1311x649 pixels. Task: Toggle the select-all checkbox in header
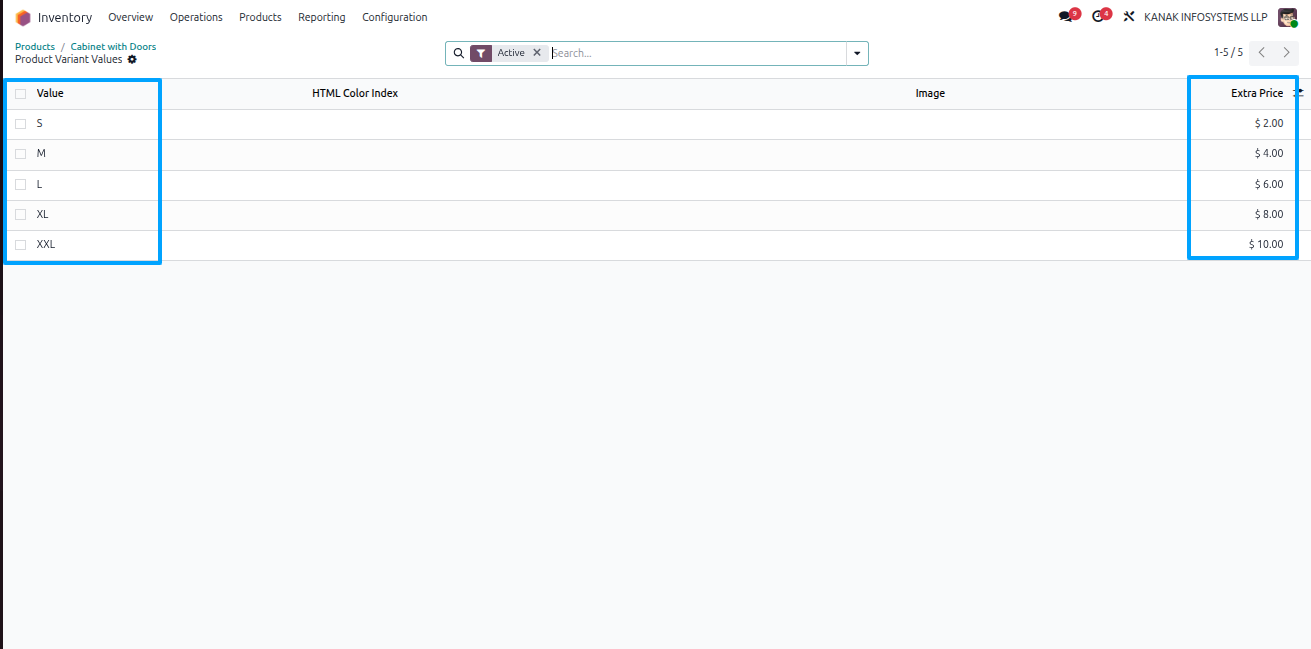click(x=20, y=94)
